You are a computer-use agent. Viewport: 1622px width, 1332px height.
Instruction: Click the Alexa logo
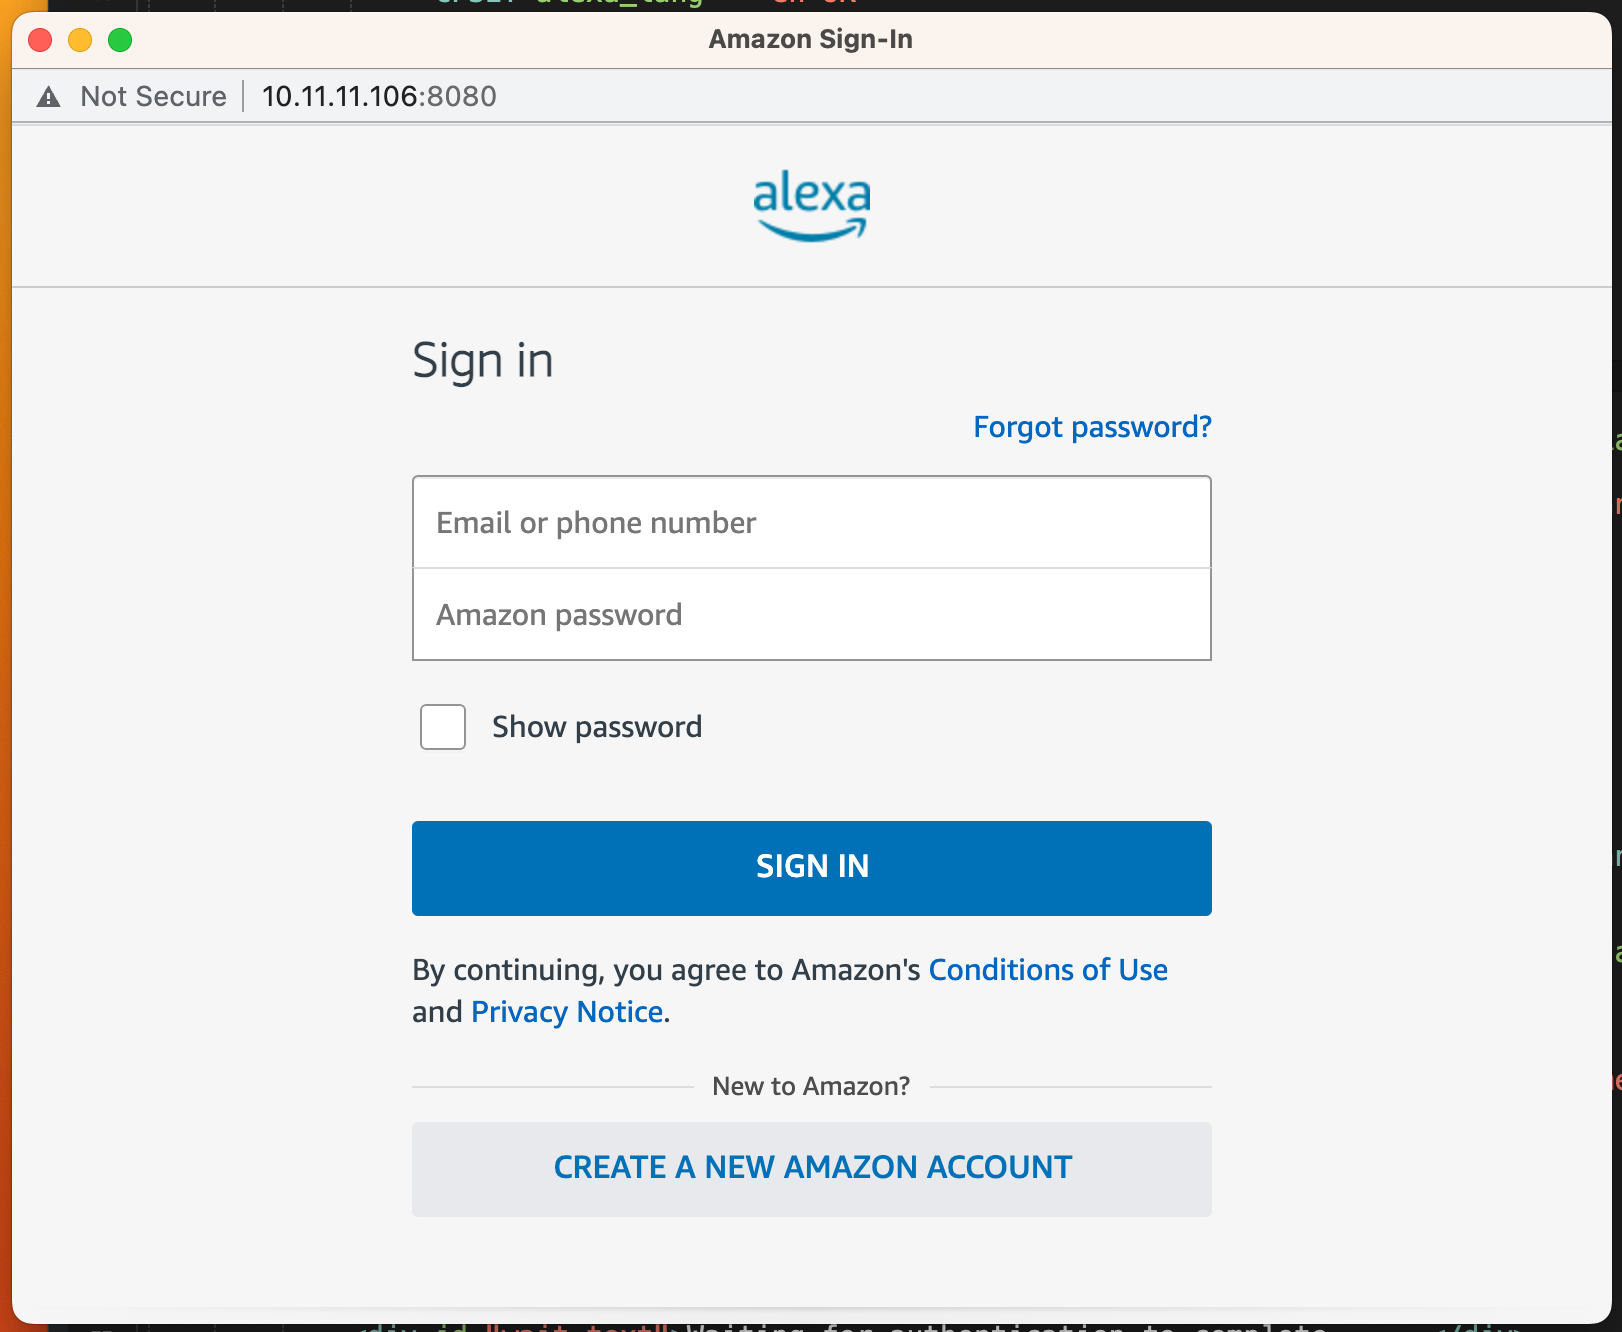click(x=811, y=206)
